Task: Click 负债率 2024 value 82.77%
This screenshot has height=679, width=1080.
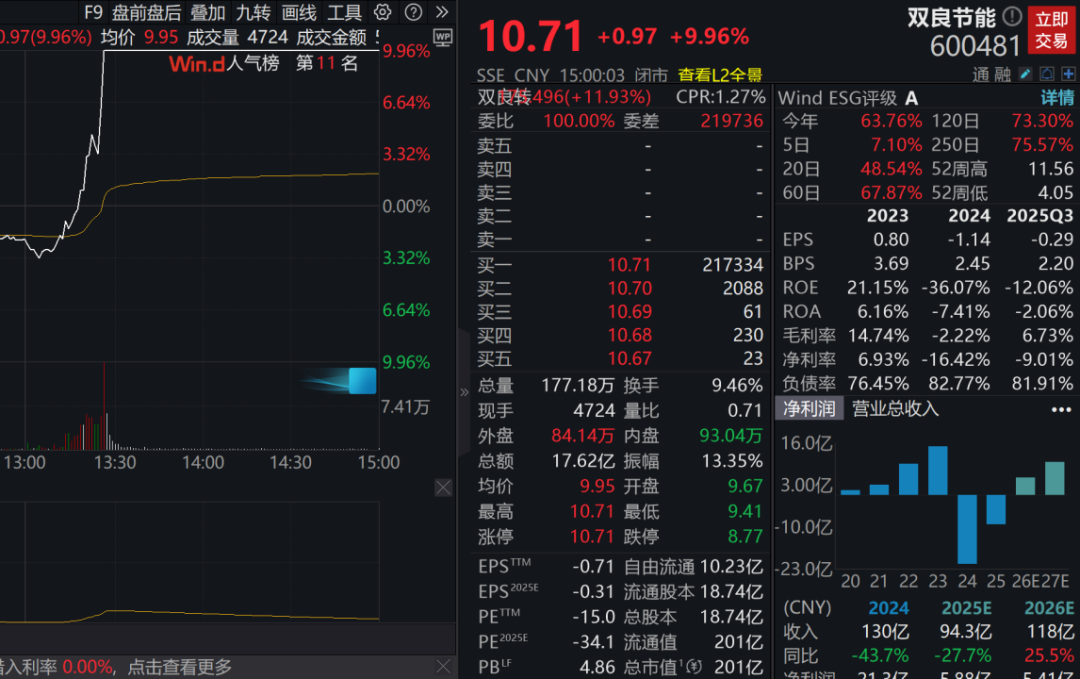Action: pos(959,384)
